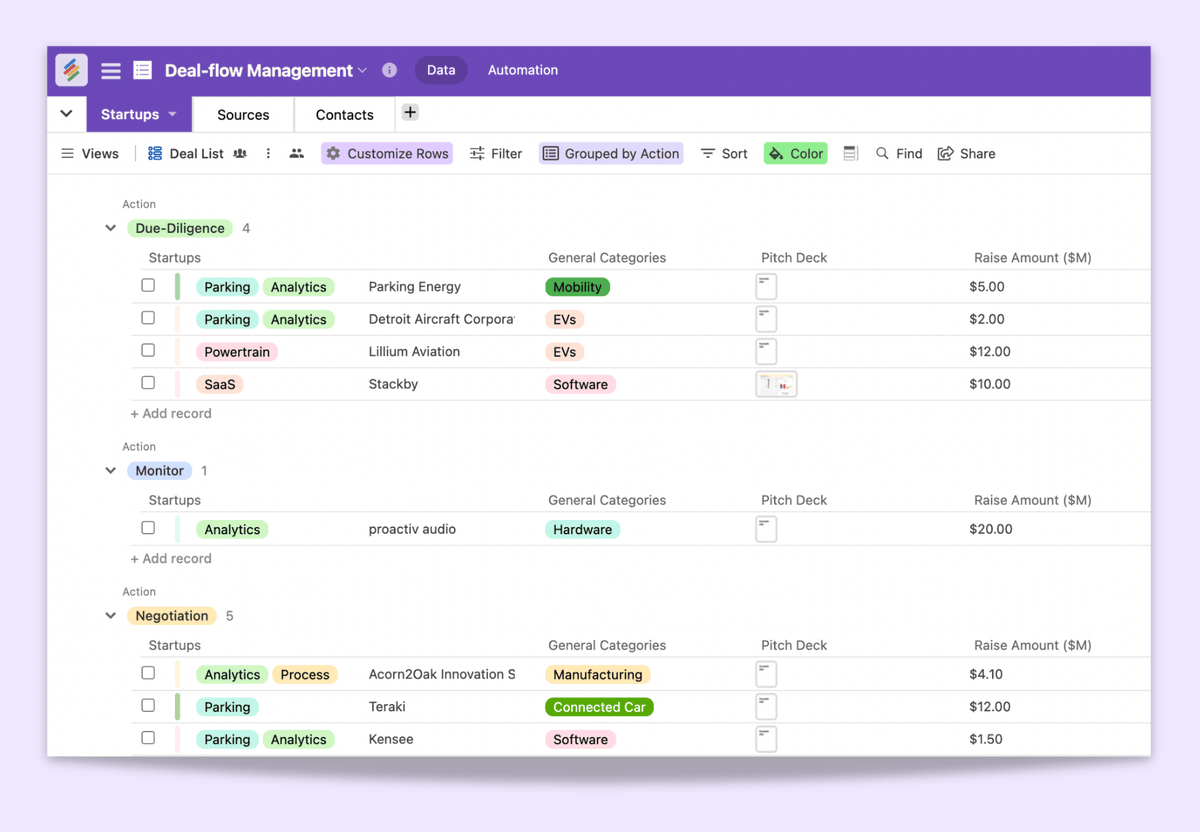Click the info icon beside Deal-flow Management
The height and width of the screenshot is (832, 1200).
pos(389,70)
